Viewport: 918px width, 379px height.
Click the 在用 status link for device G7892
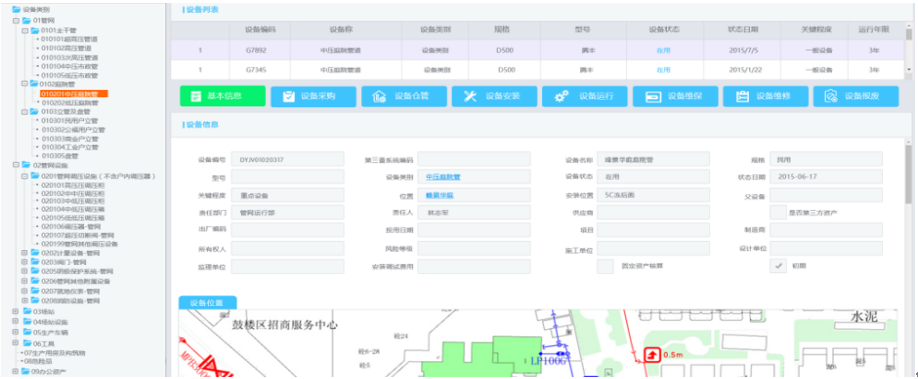(x=663, y=51)
